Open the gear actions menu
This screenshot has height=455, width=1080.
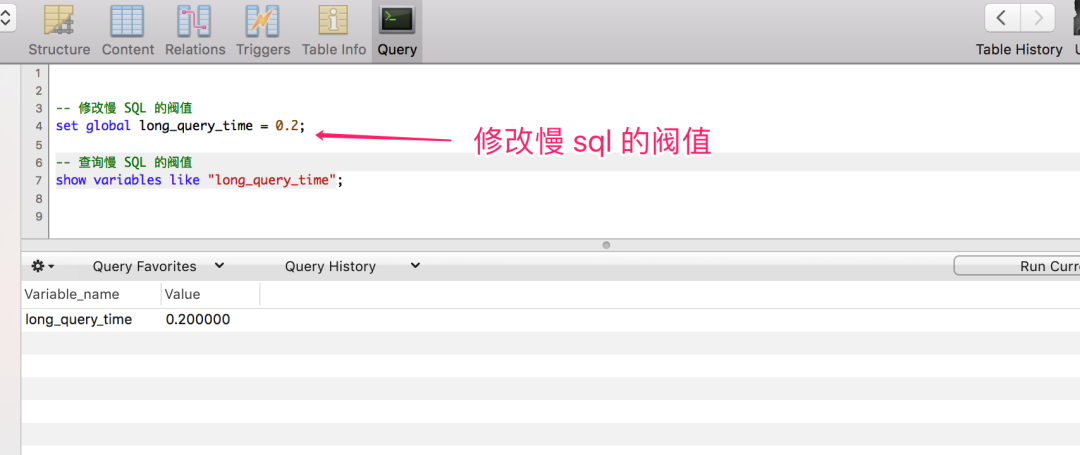coord(43,266)
